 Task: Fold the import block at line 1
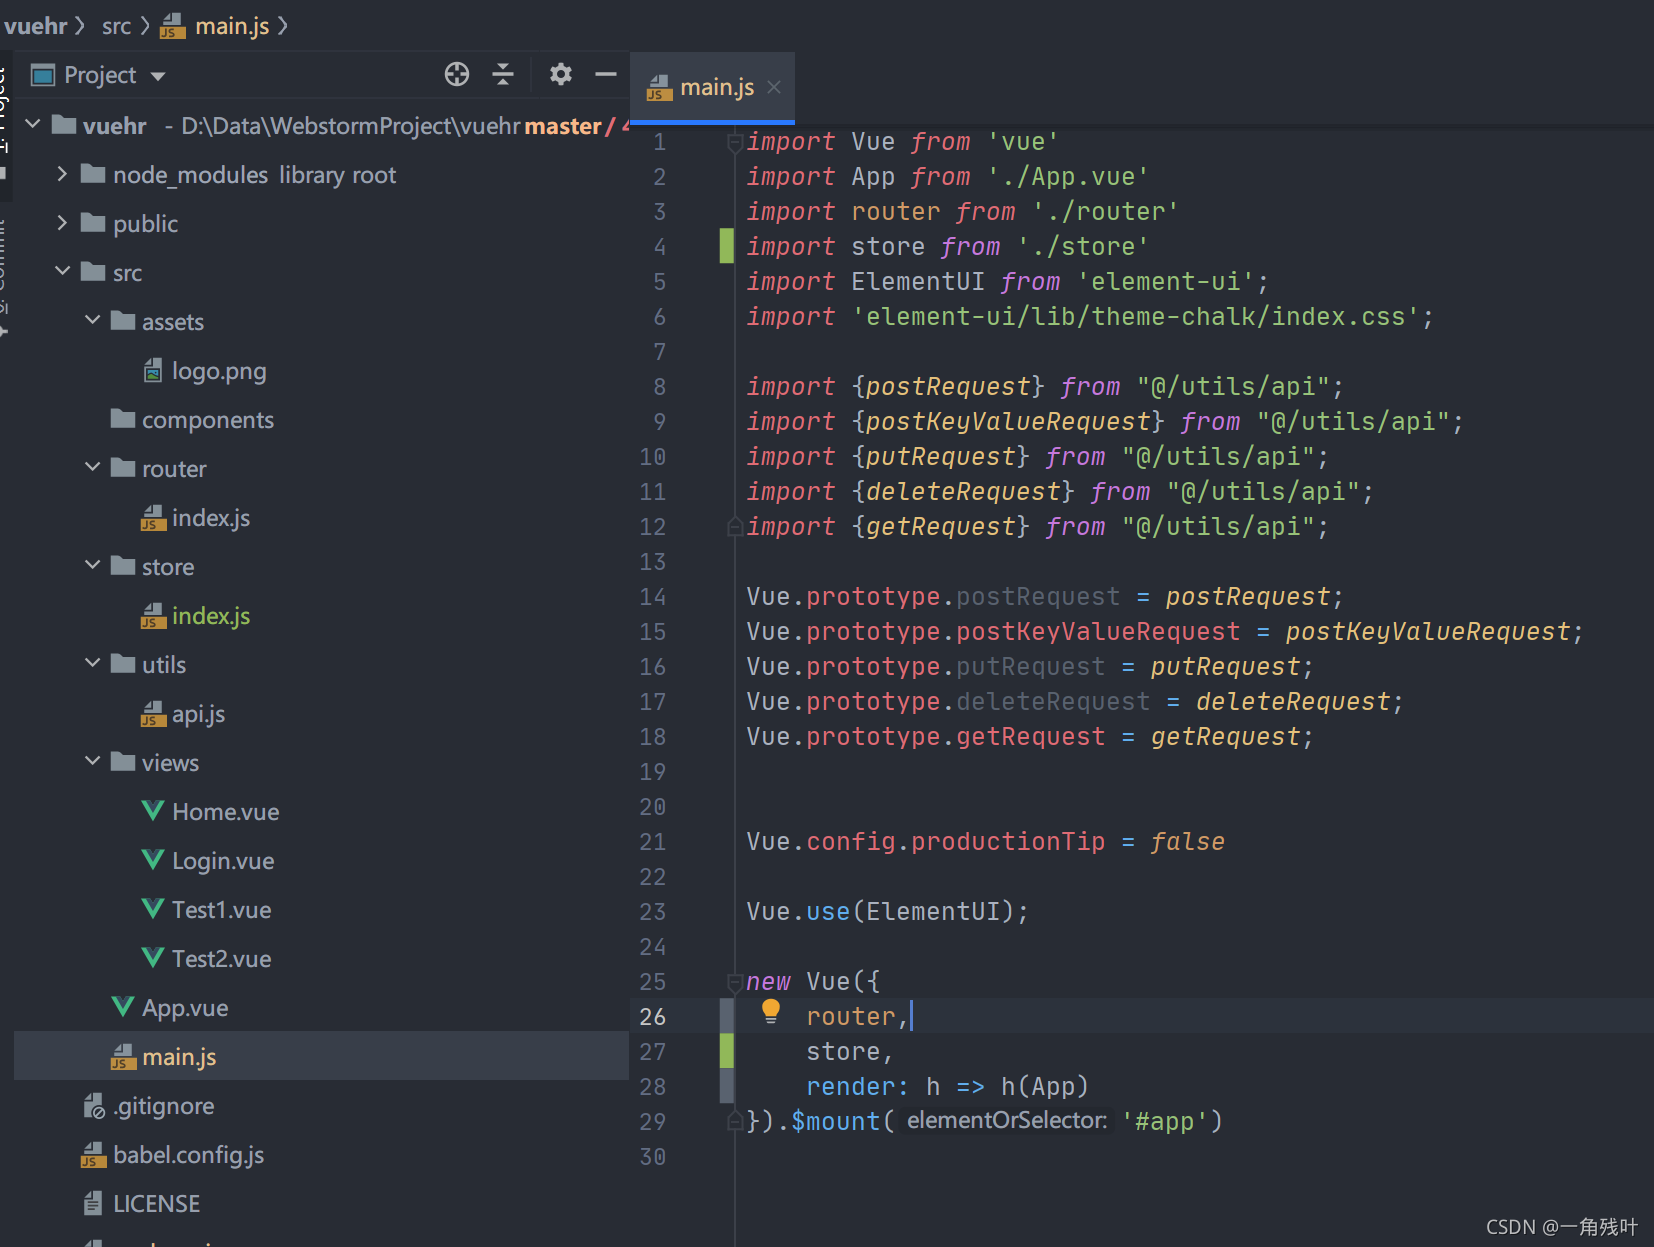[735, 142]
